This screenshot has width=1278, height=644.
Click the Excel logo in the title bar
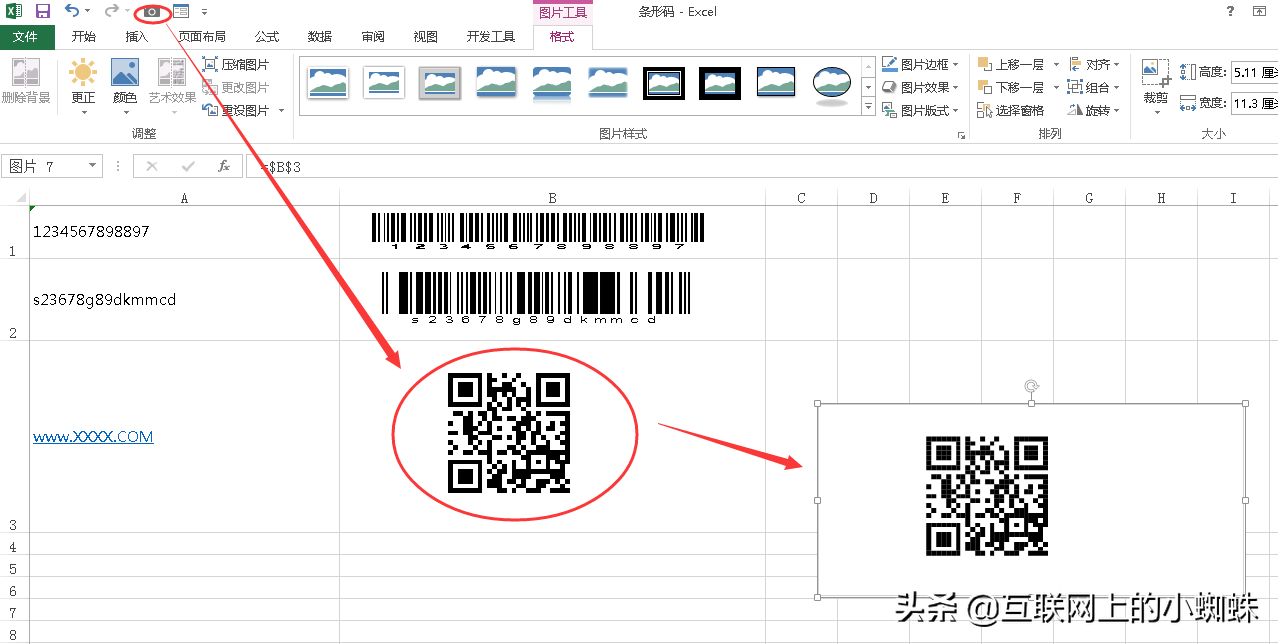(14, 11)
